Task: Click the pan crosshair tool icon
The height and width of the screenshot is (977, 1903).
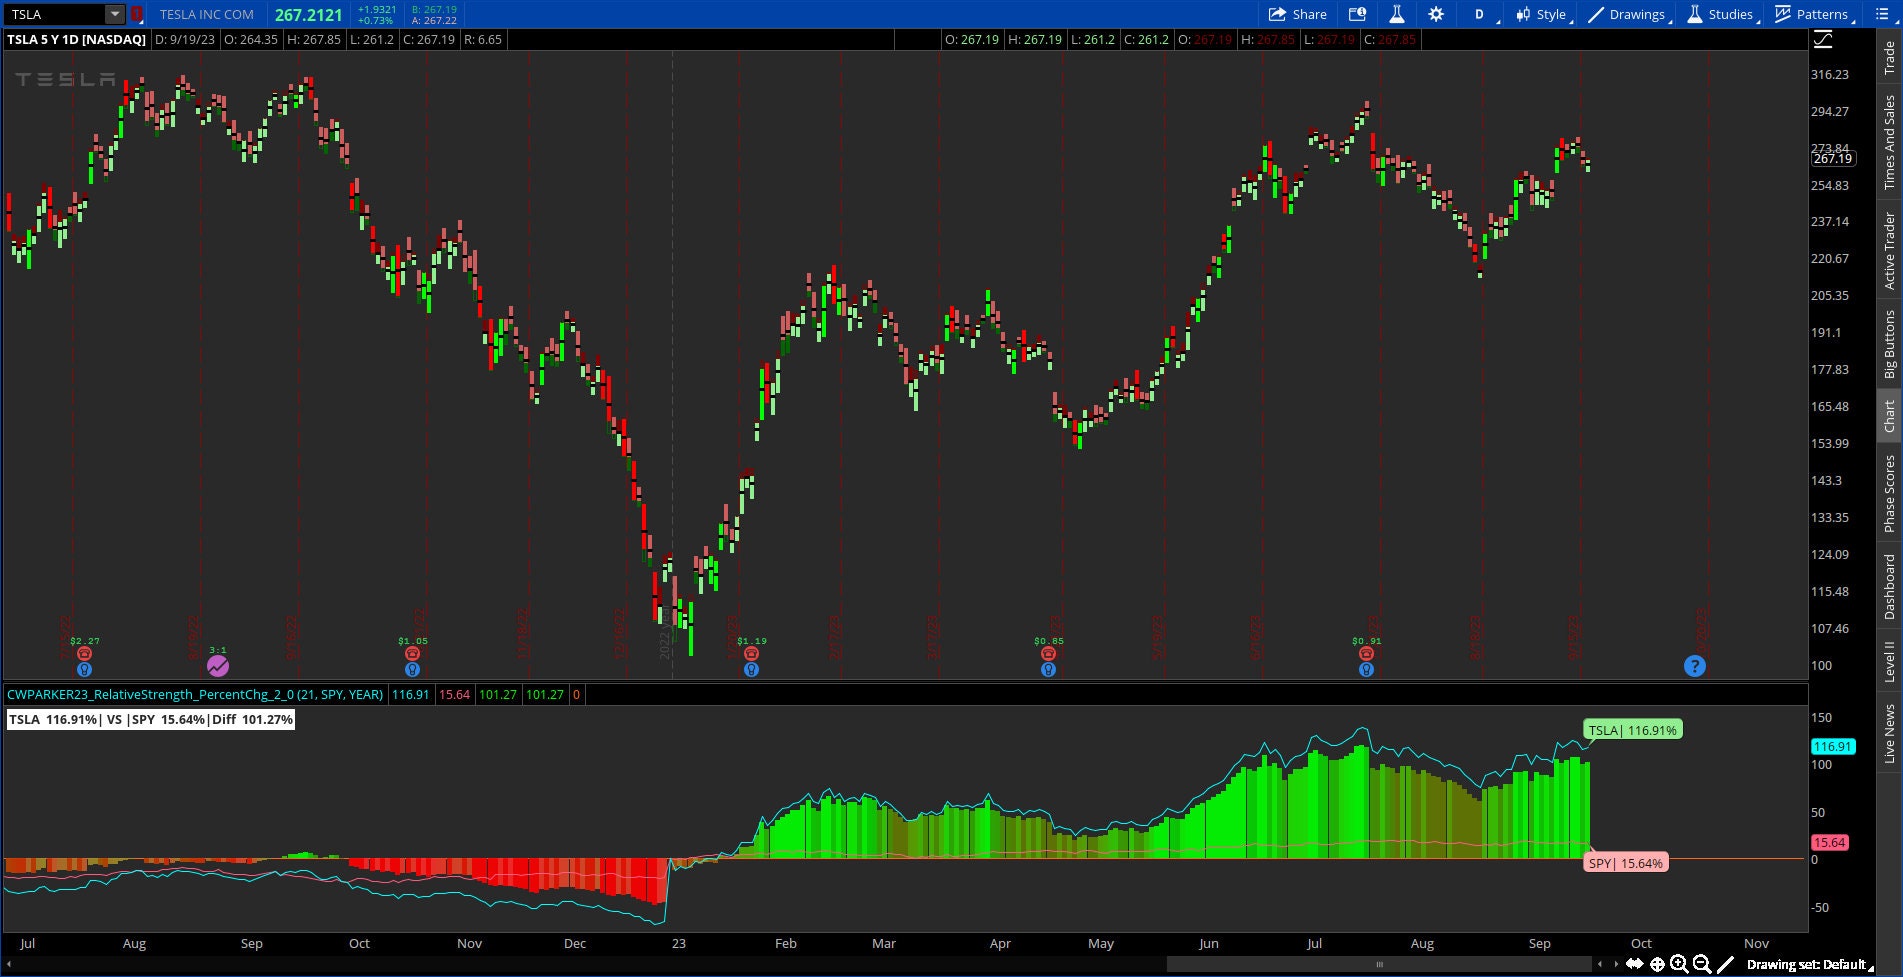Action: [1657, 964]
